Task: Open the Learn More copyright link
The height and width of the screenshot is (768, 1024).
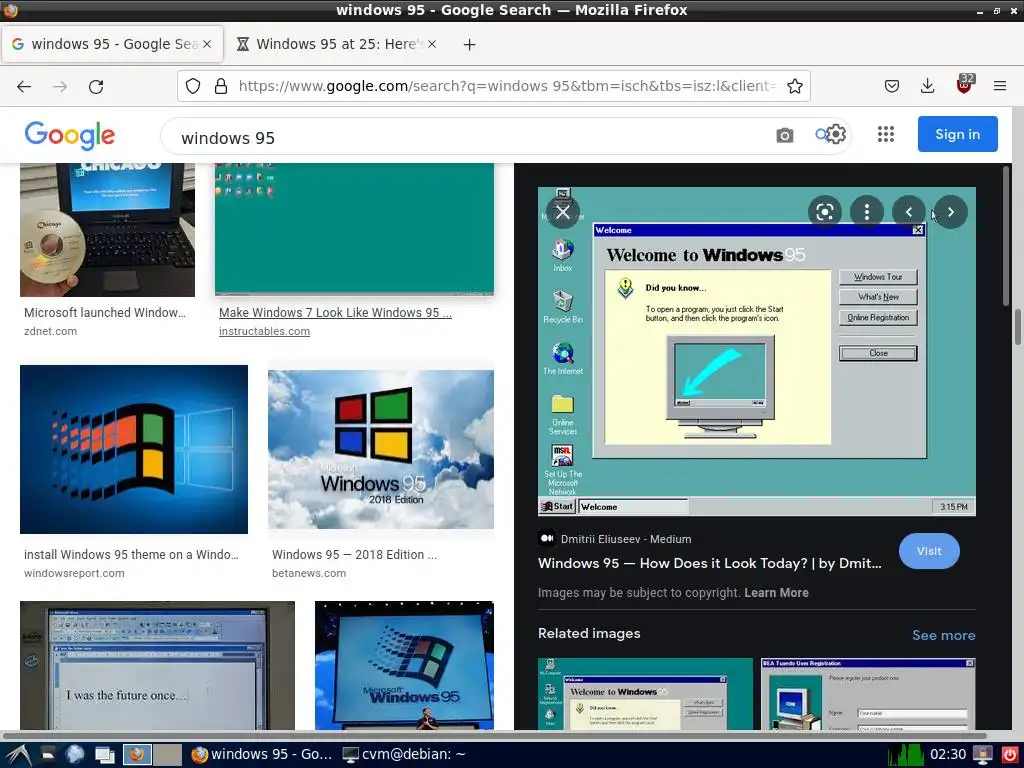Action: point(776,593)
